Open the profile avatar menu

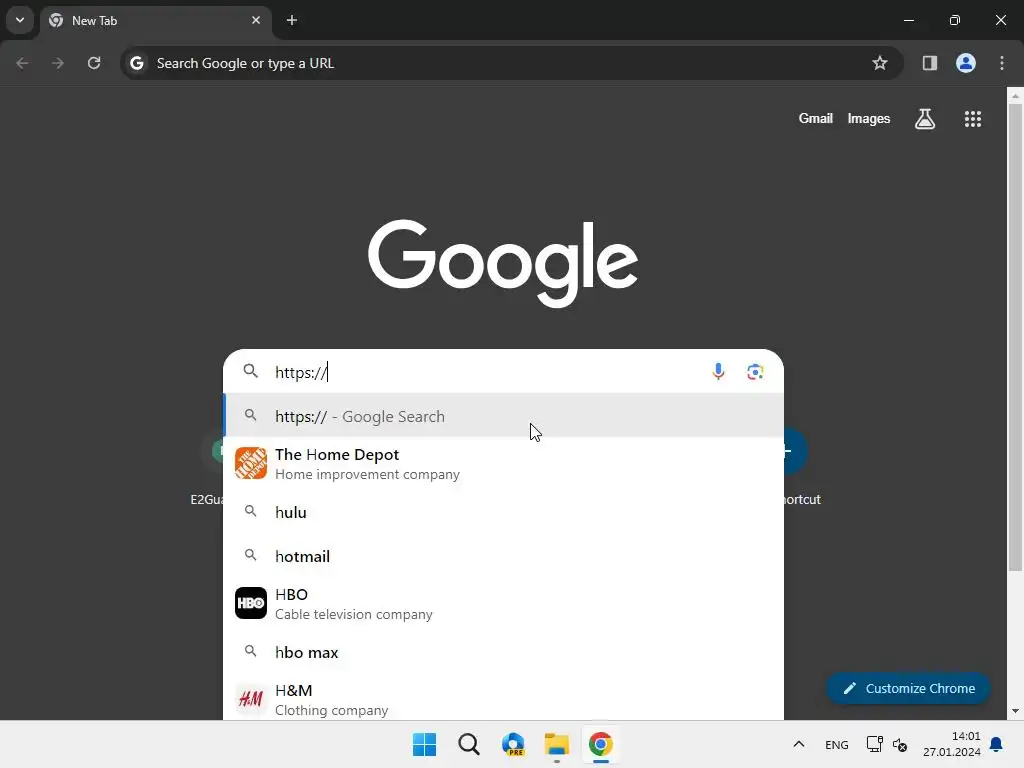(x=966, y=63)
